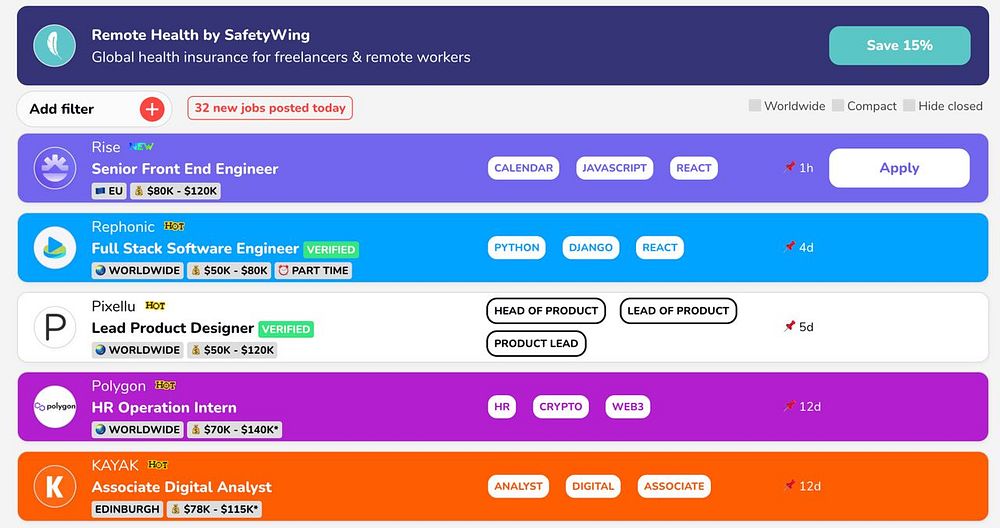The image size is (1000, 528).
Task: Open the Pixellu P logo
Action: (x=55, y=327)
